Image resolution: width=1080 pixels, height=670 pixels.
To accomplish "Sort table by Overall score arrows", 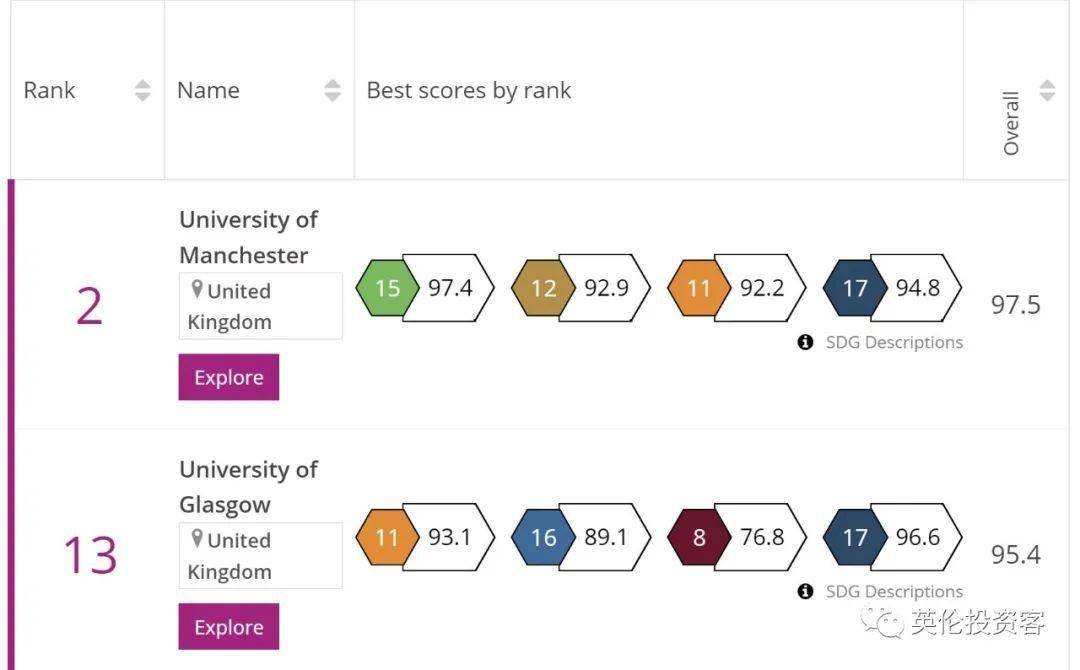I will (x=1047, y=90).
